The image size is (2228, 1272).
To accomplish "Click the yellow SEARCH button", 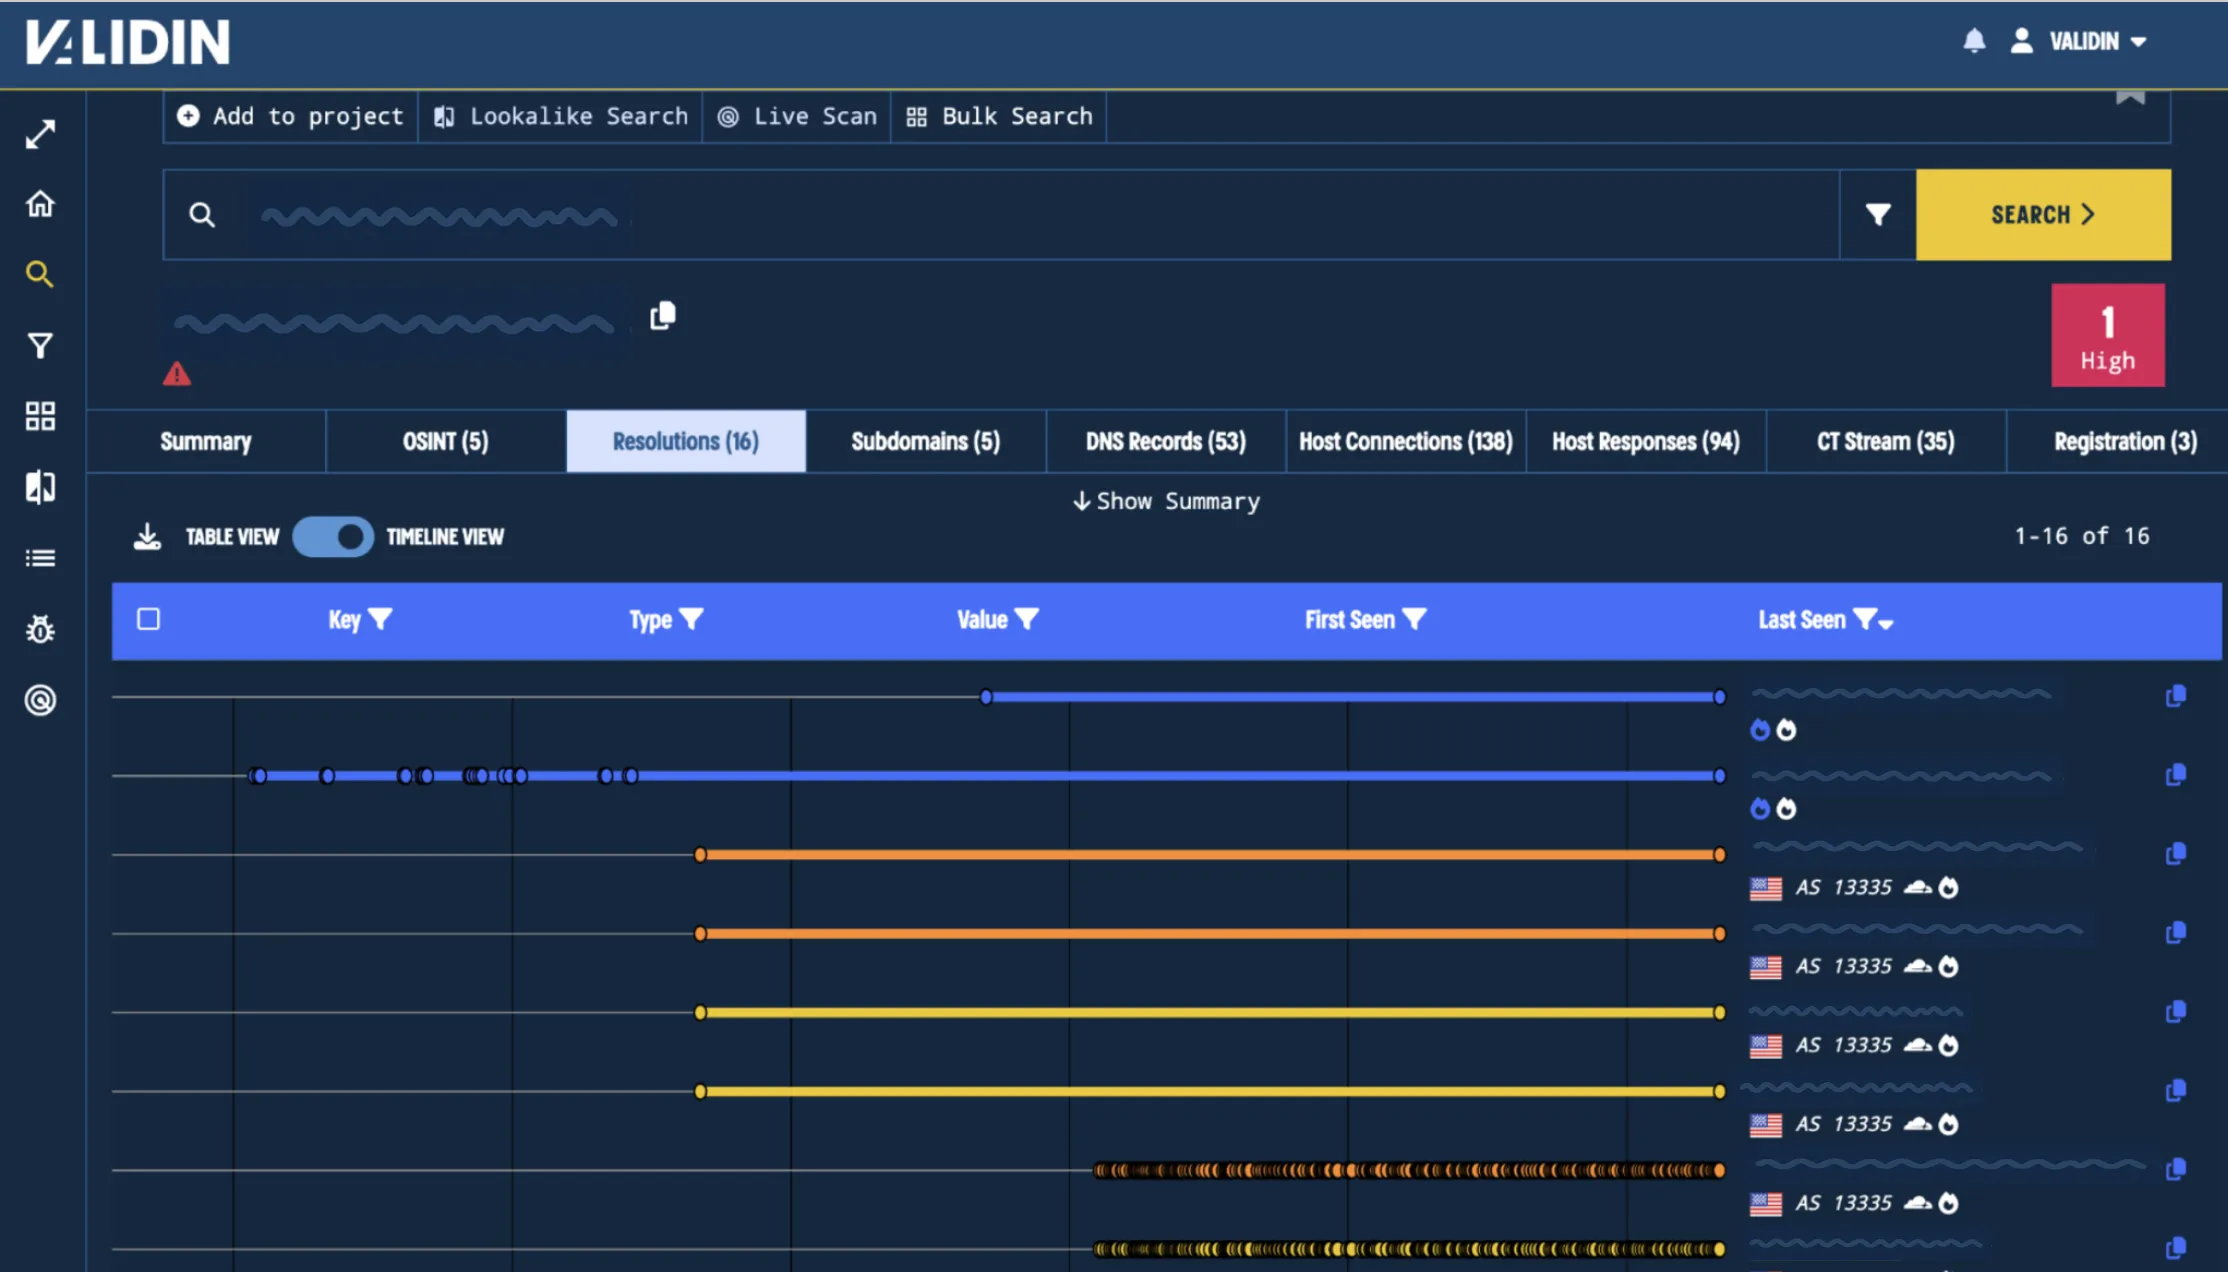I will [x=2043, y=214].
